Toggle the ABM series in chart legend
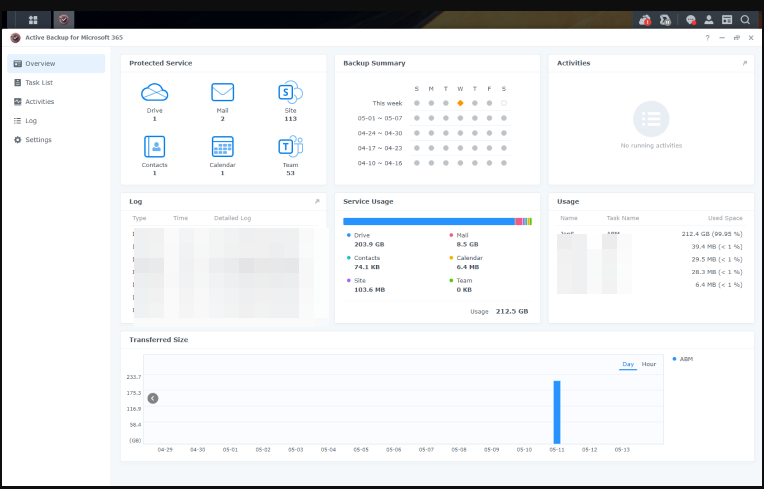This screenshot has height=489, width=764. coord(683,359)
